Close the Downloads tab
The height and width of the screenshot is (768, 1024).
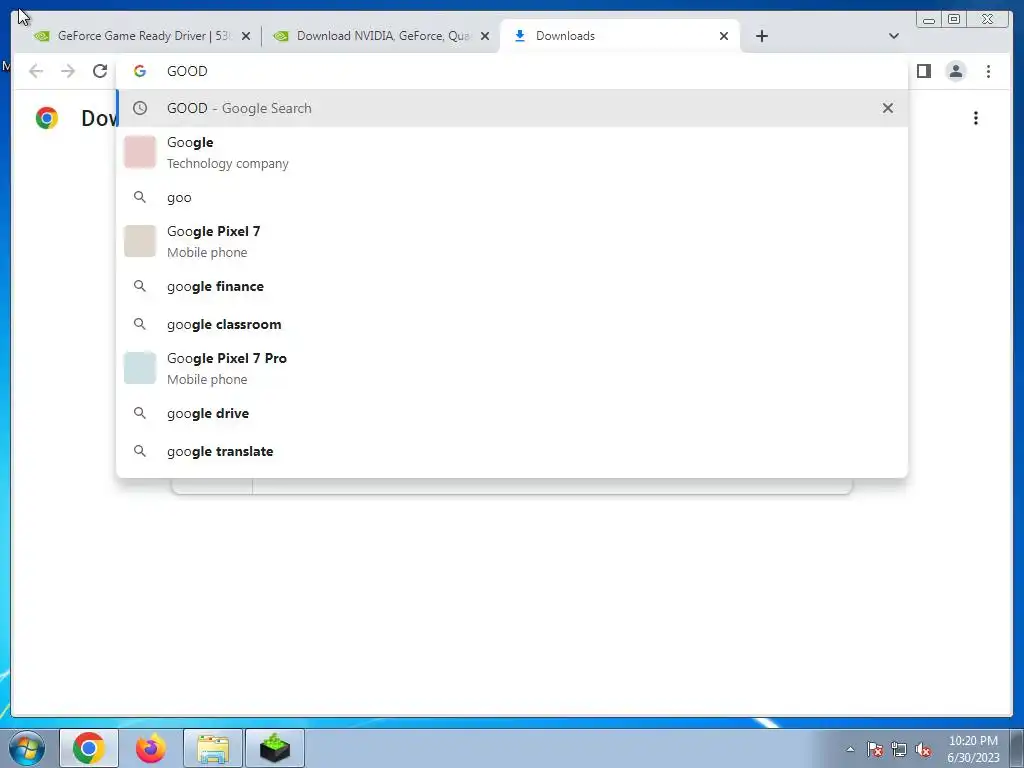(x=724, y=37)
